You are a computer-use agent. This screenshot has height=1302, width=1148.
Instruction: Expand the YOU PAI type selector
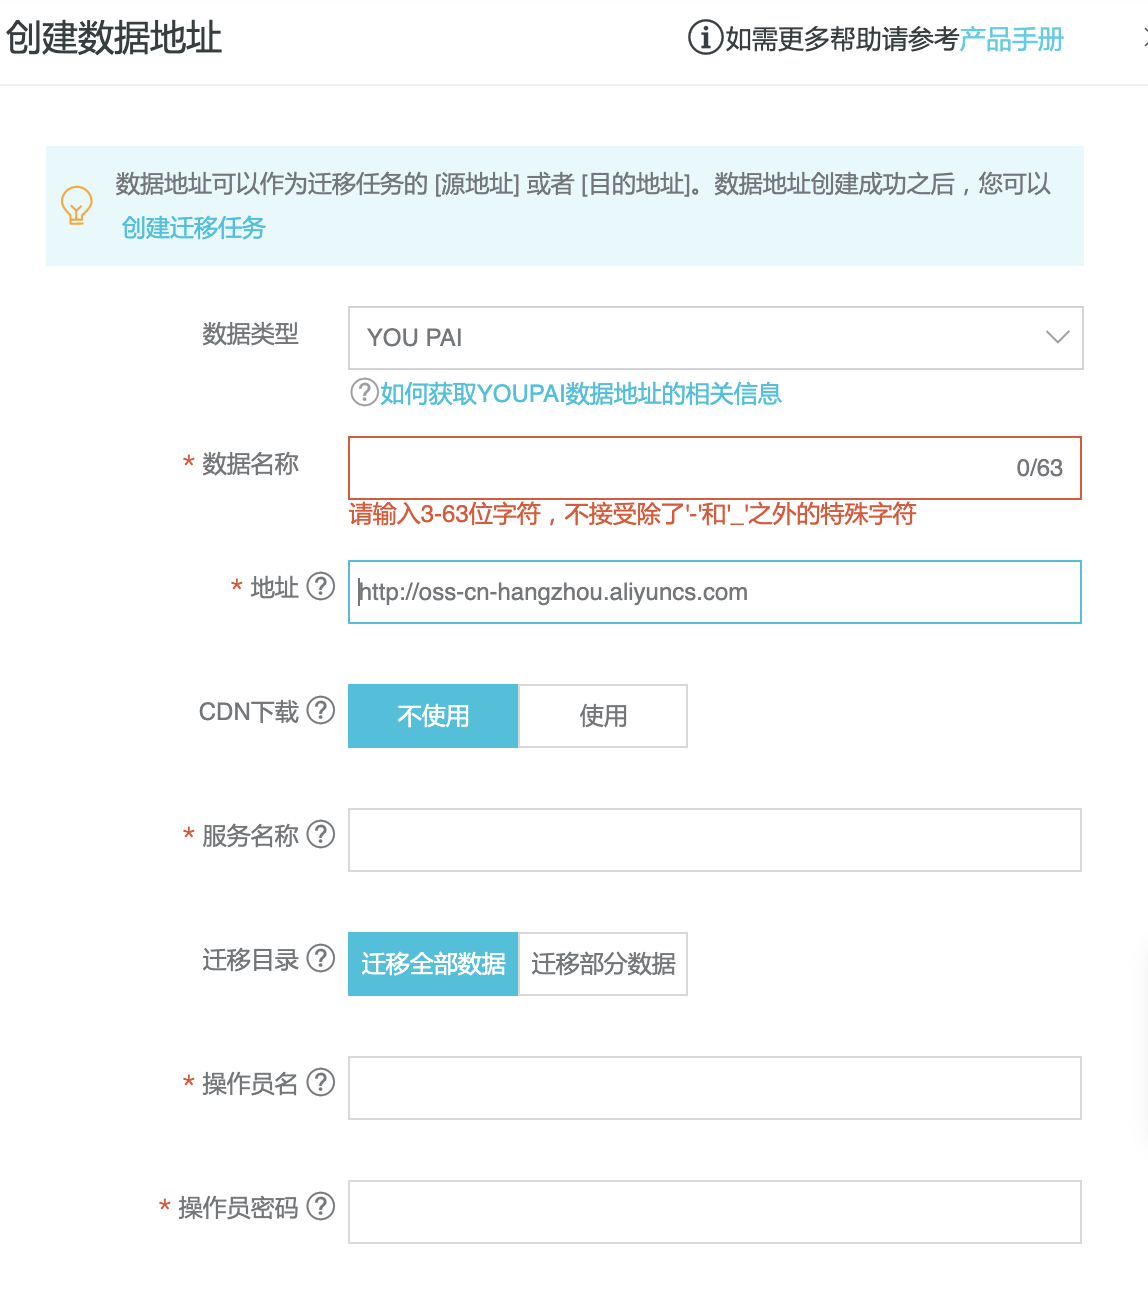pyautogui.click(x=714, y=338)
